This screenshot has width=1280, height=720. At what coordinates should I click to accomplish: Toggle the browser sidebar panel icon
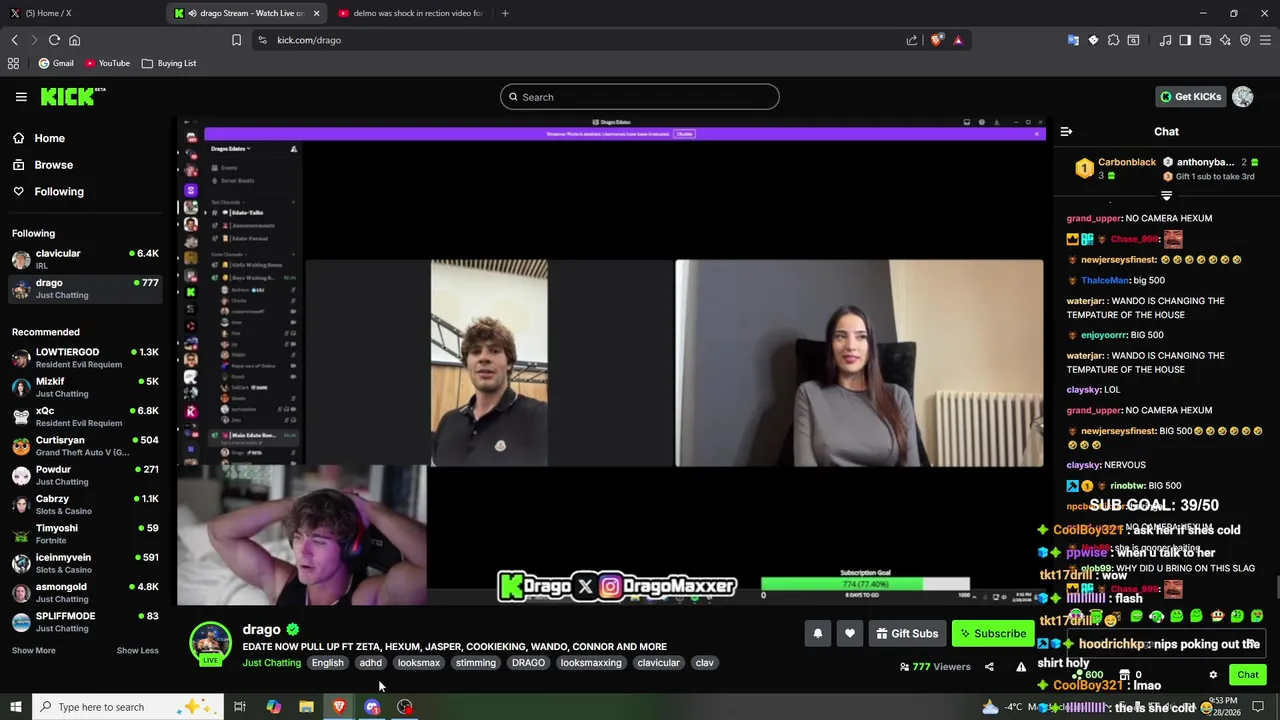(x=1185, y=40)
